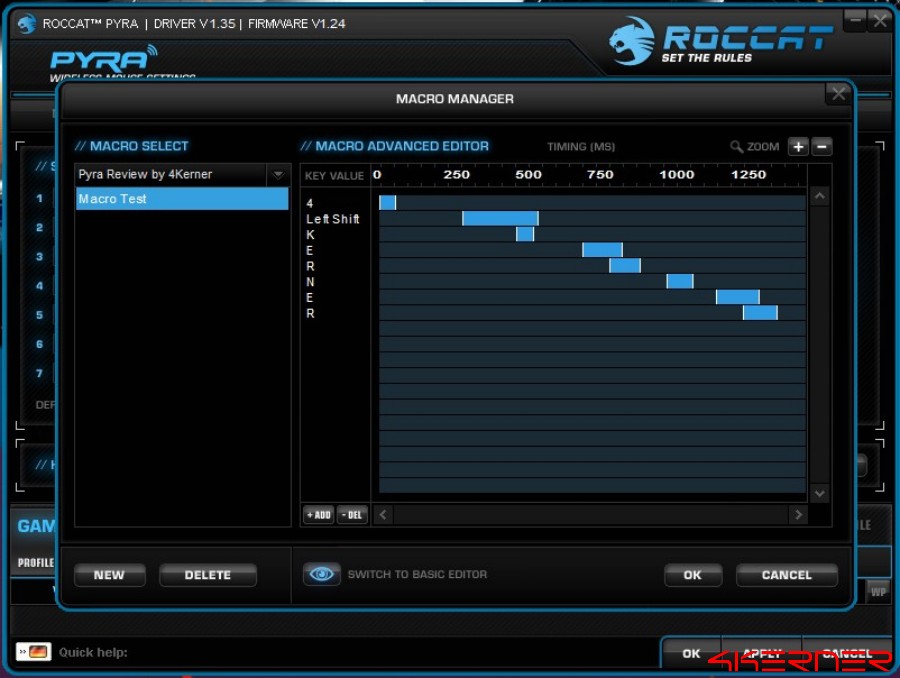This screenshot has width=900, height=678.
Task: Click the ROCCAT logo in title bar
Action: (x=26, y=24)
